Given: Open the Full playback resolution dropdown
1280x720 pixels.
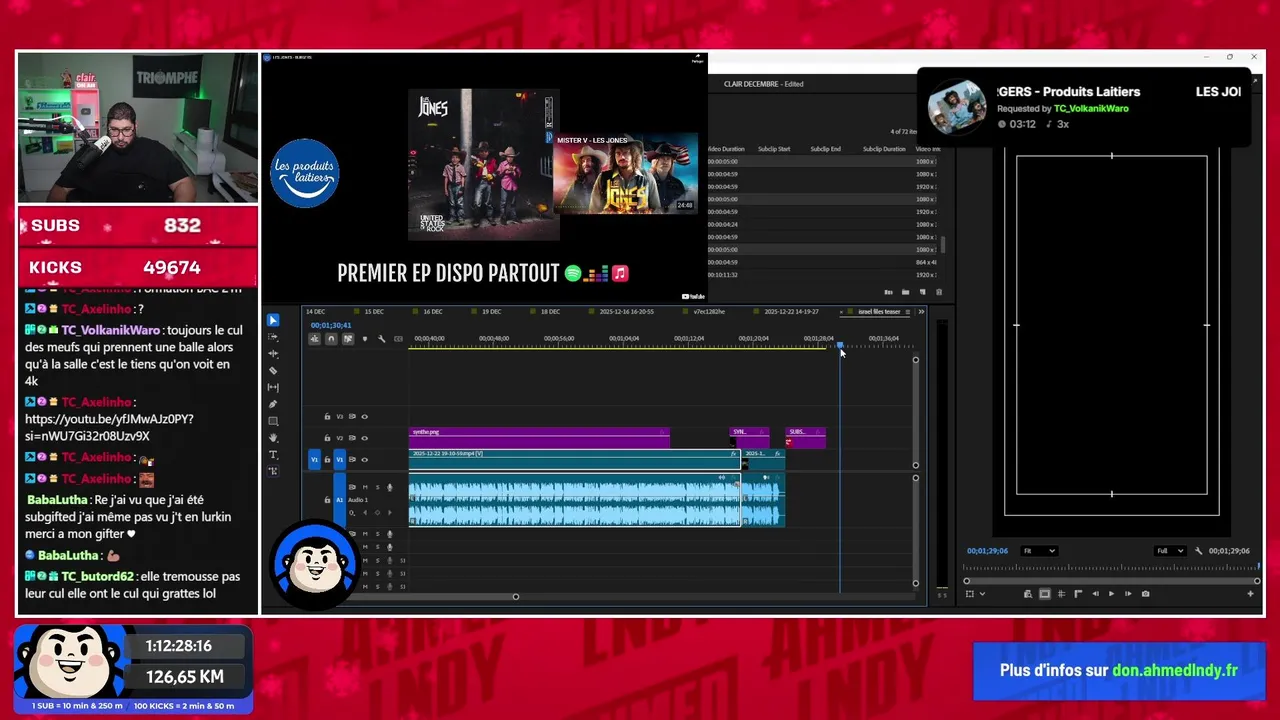Looking at the screenshot, I should click(1169, 551).
